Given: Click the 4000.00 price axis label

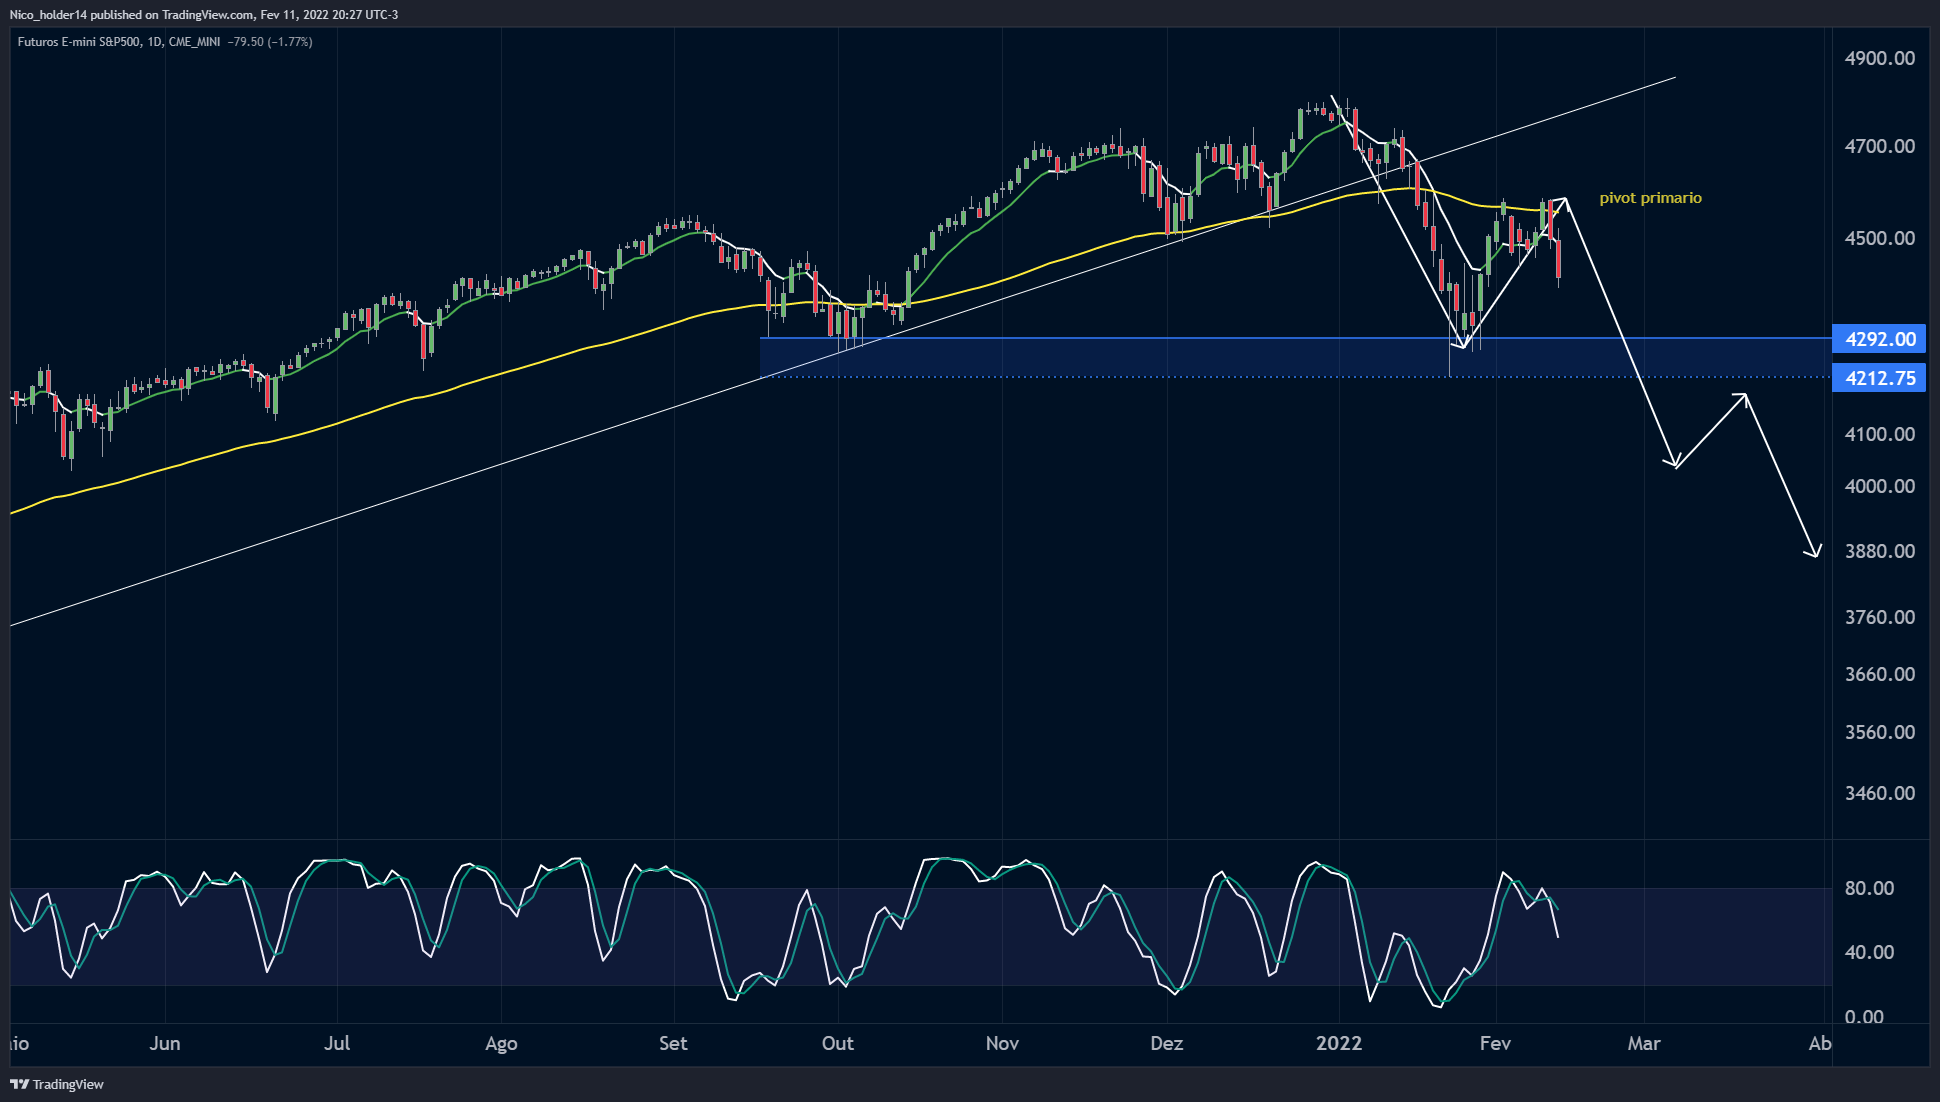Looking at the screenshot, I should pos(1880,486).
